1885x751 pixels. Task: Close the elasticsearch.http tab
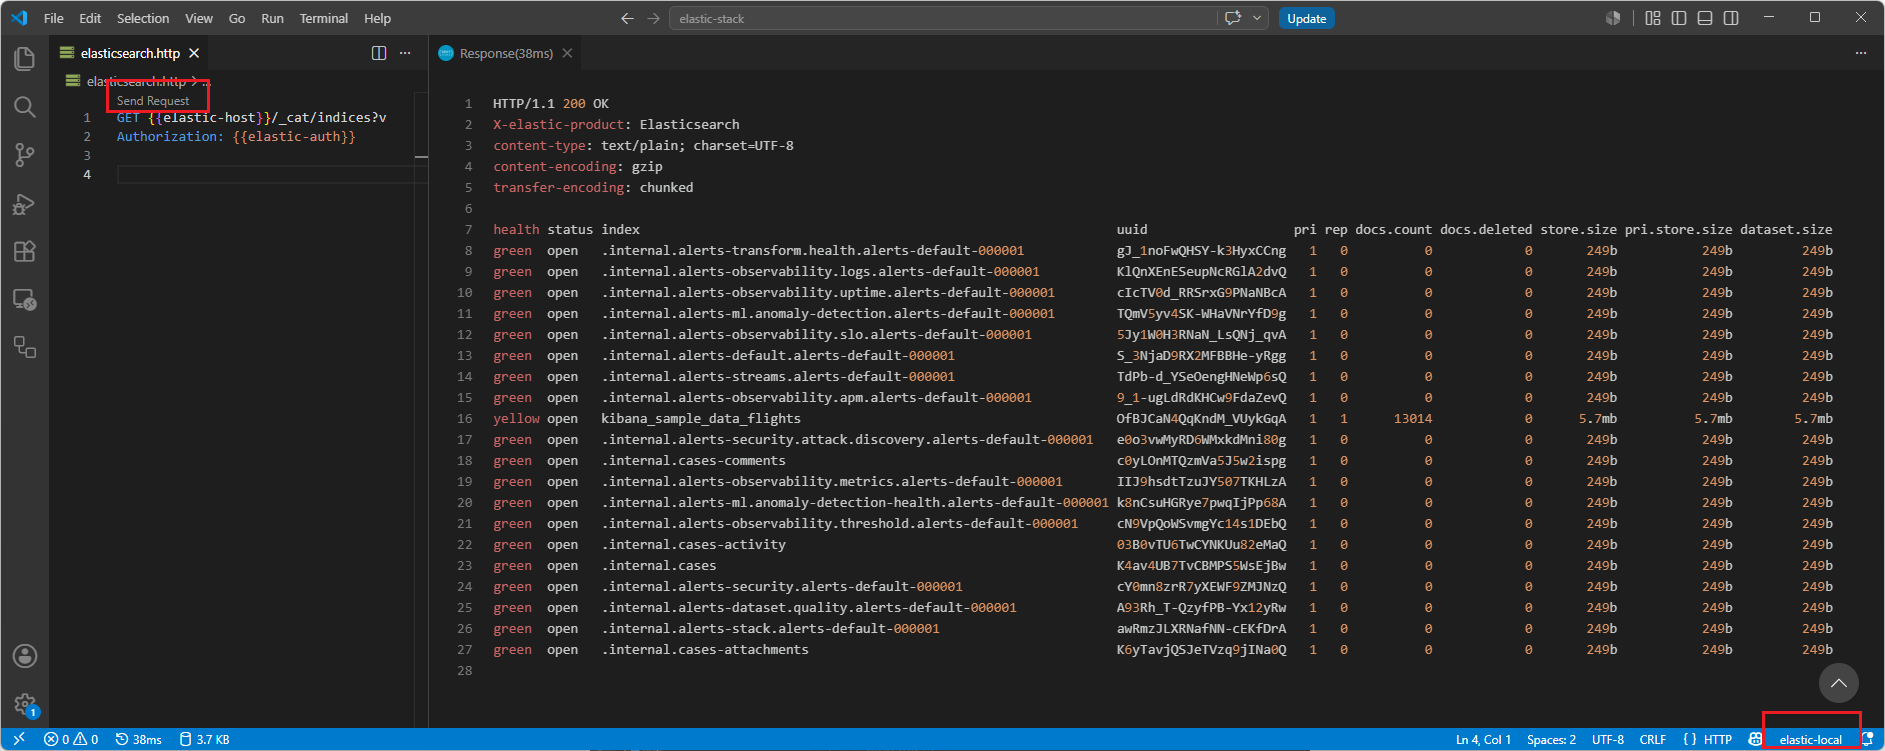tap(194, 53)
